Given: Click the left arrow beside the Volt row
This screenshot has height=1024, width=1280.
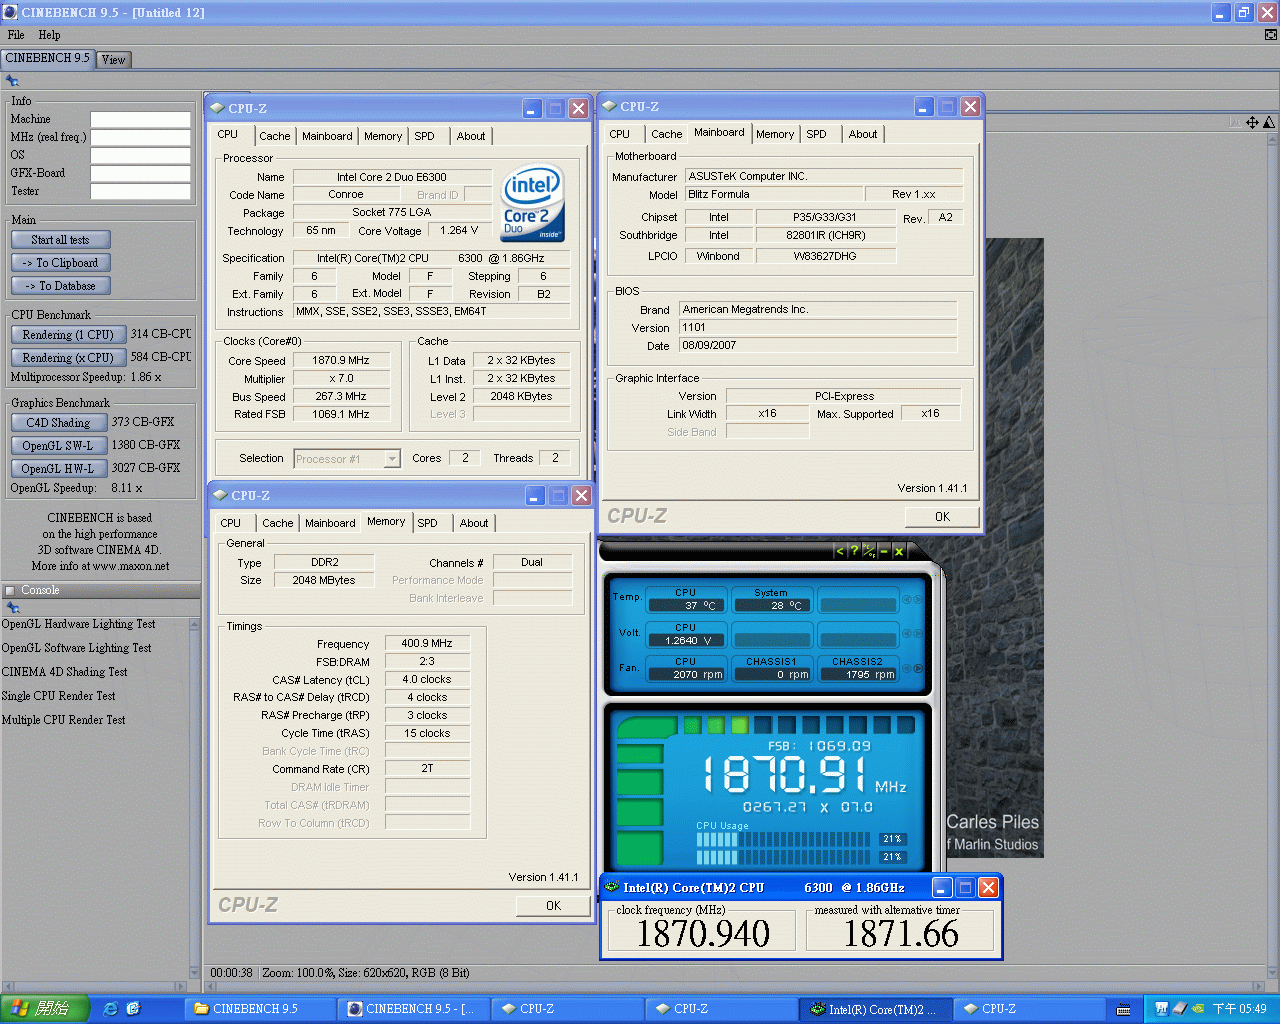Looking at the screenshot, I should tap(907, 634).
